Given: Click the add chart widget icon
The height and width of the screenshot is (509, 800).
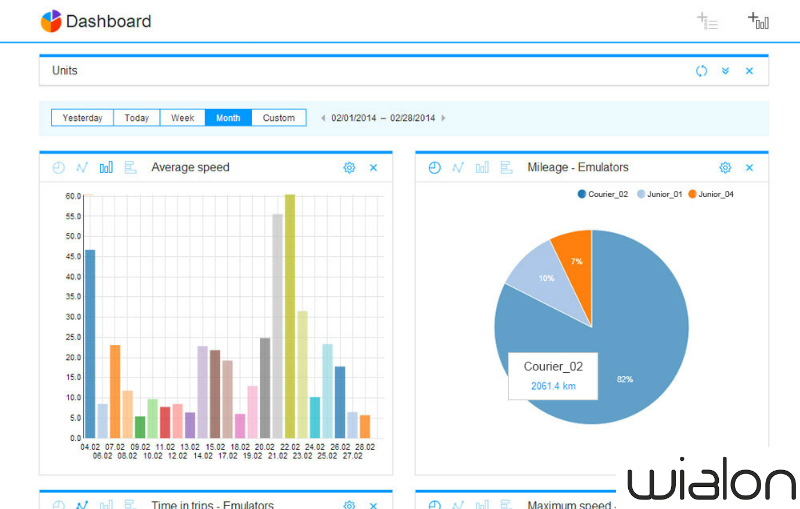Looking at the screenshot, I should (x=757, y=21).
